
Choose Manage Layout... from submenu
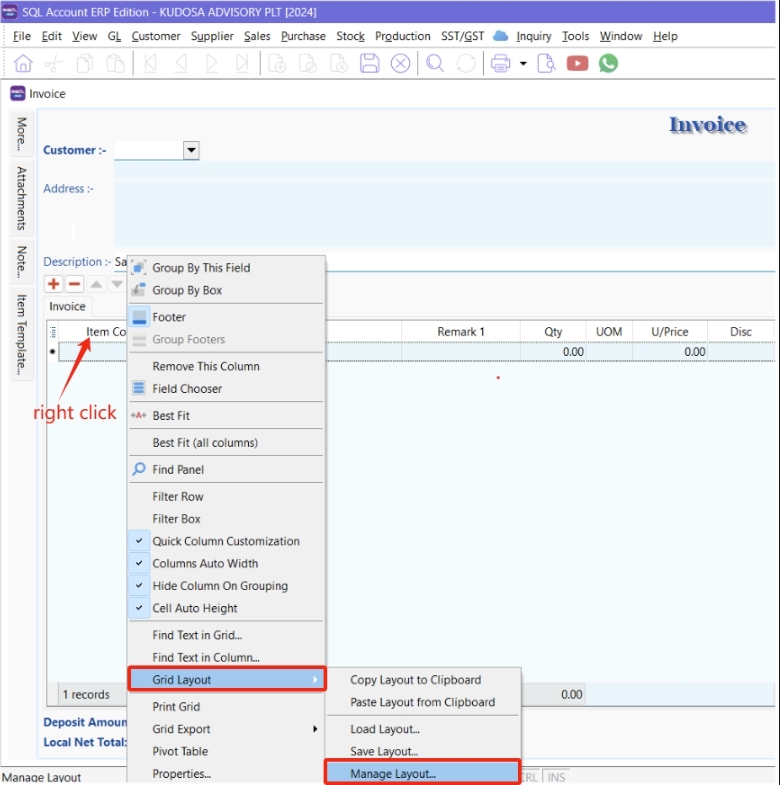pyautogui.click(x=393, y=773)
